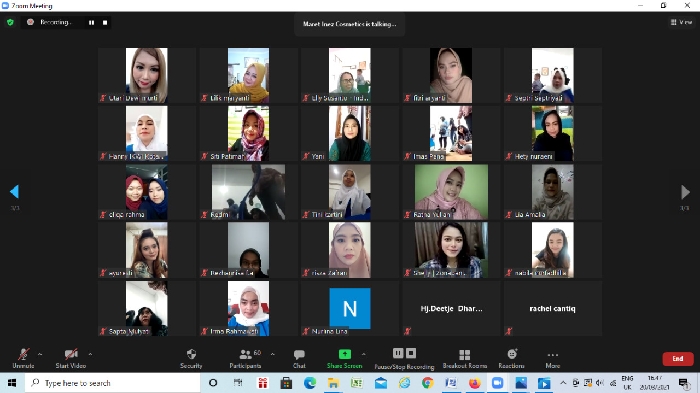
Task: Expand audio options arrow beside Unmute
Action: pyautogui.click(x=40, y=354)
